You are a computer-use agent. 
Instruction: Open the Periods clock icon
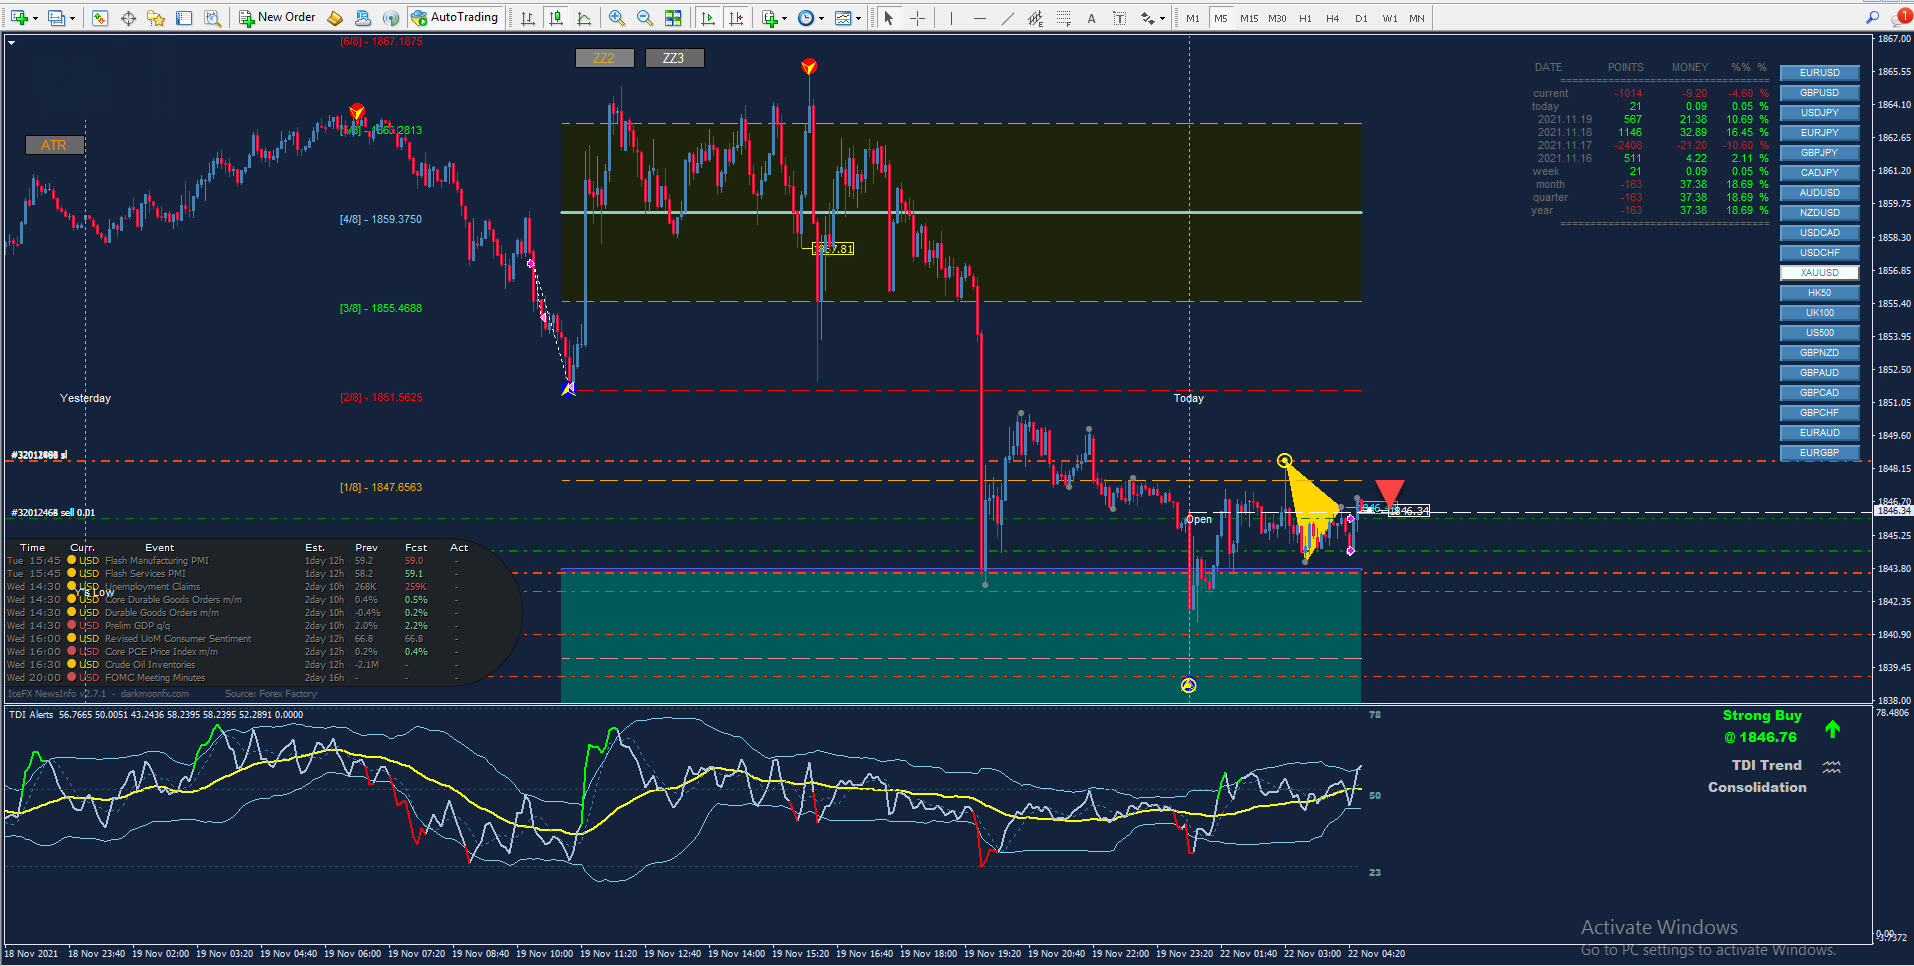806,18
